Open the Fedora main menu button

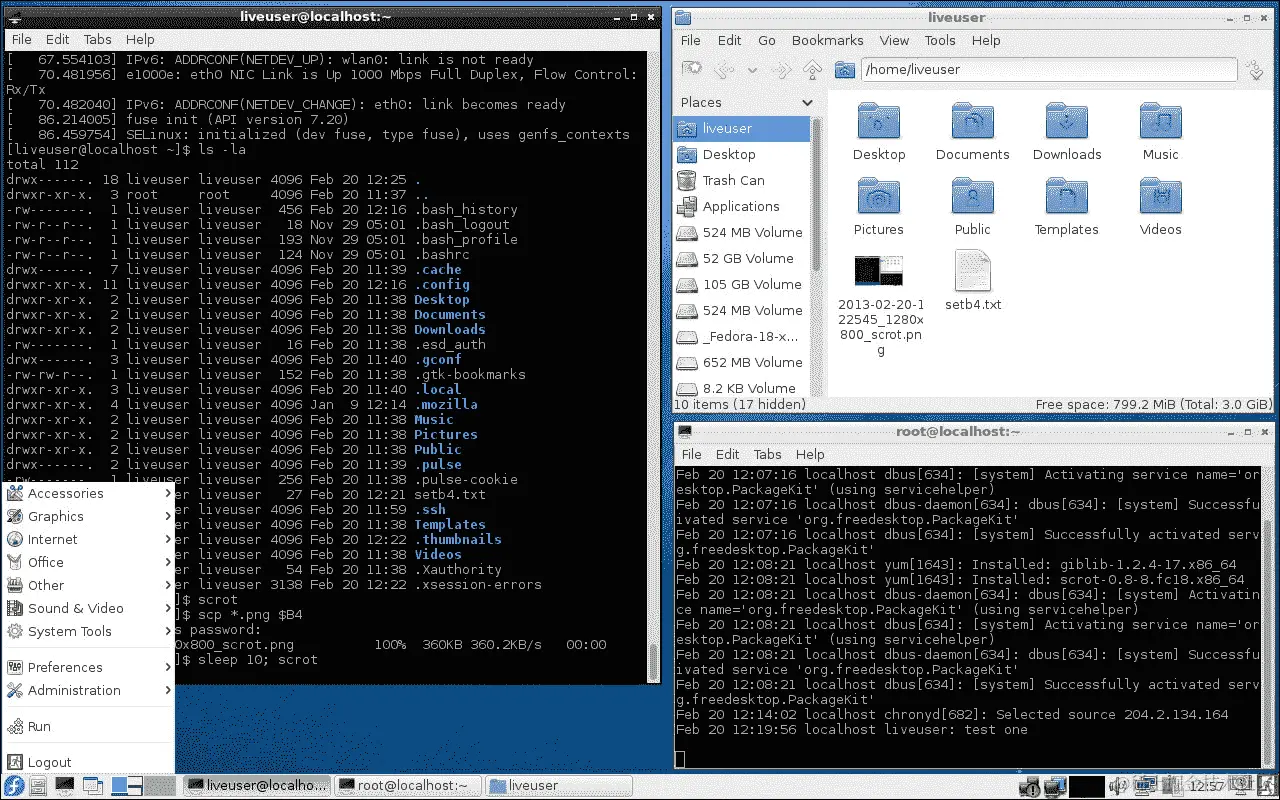(x=14, y=786)
